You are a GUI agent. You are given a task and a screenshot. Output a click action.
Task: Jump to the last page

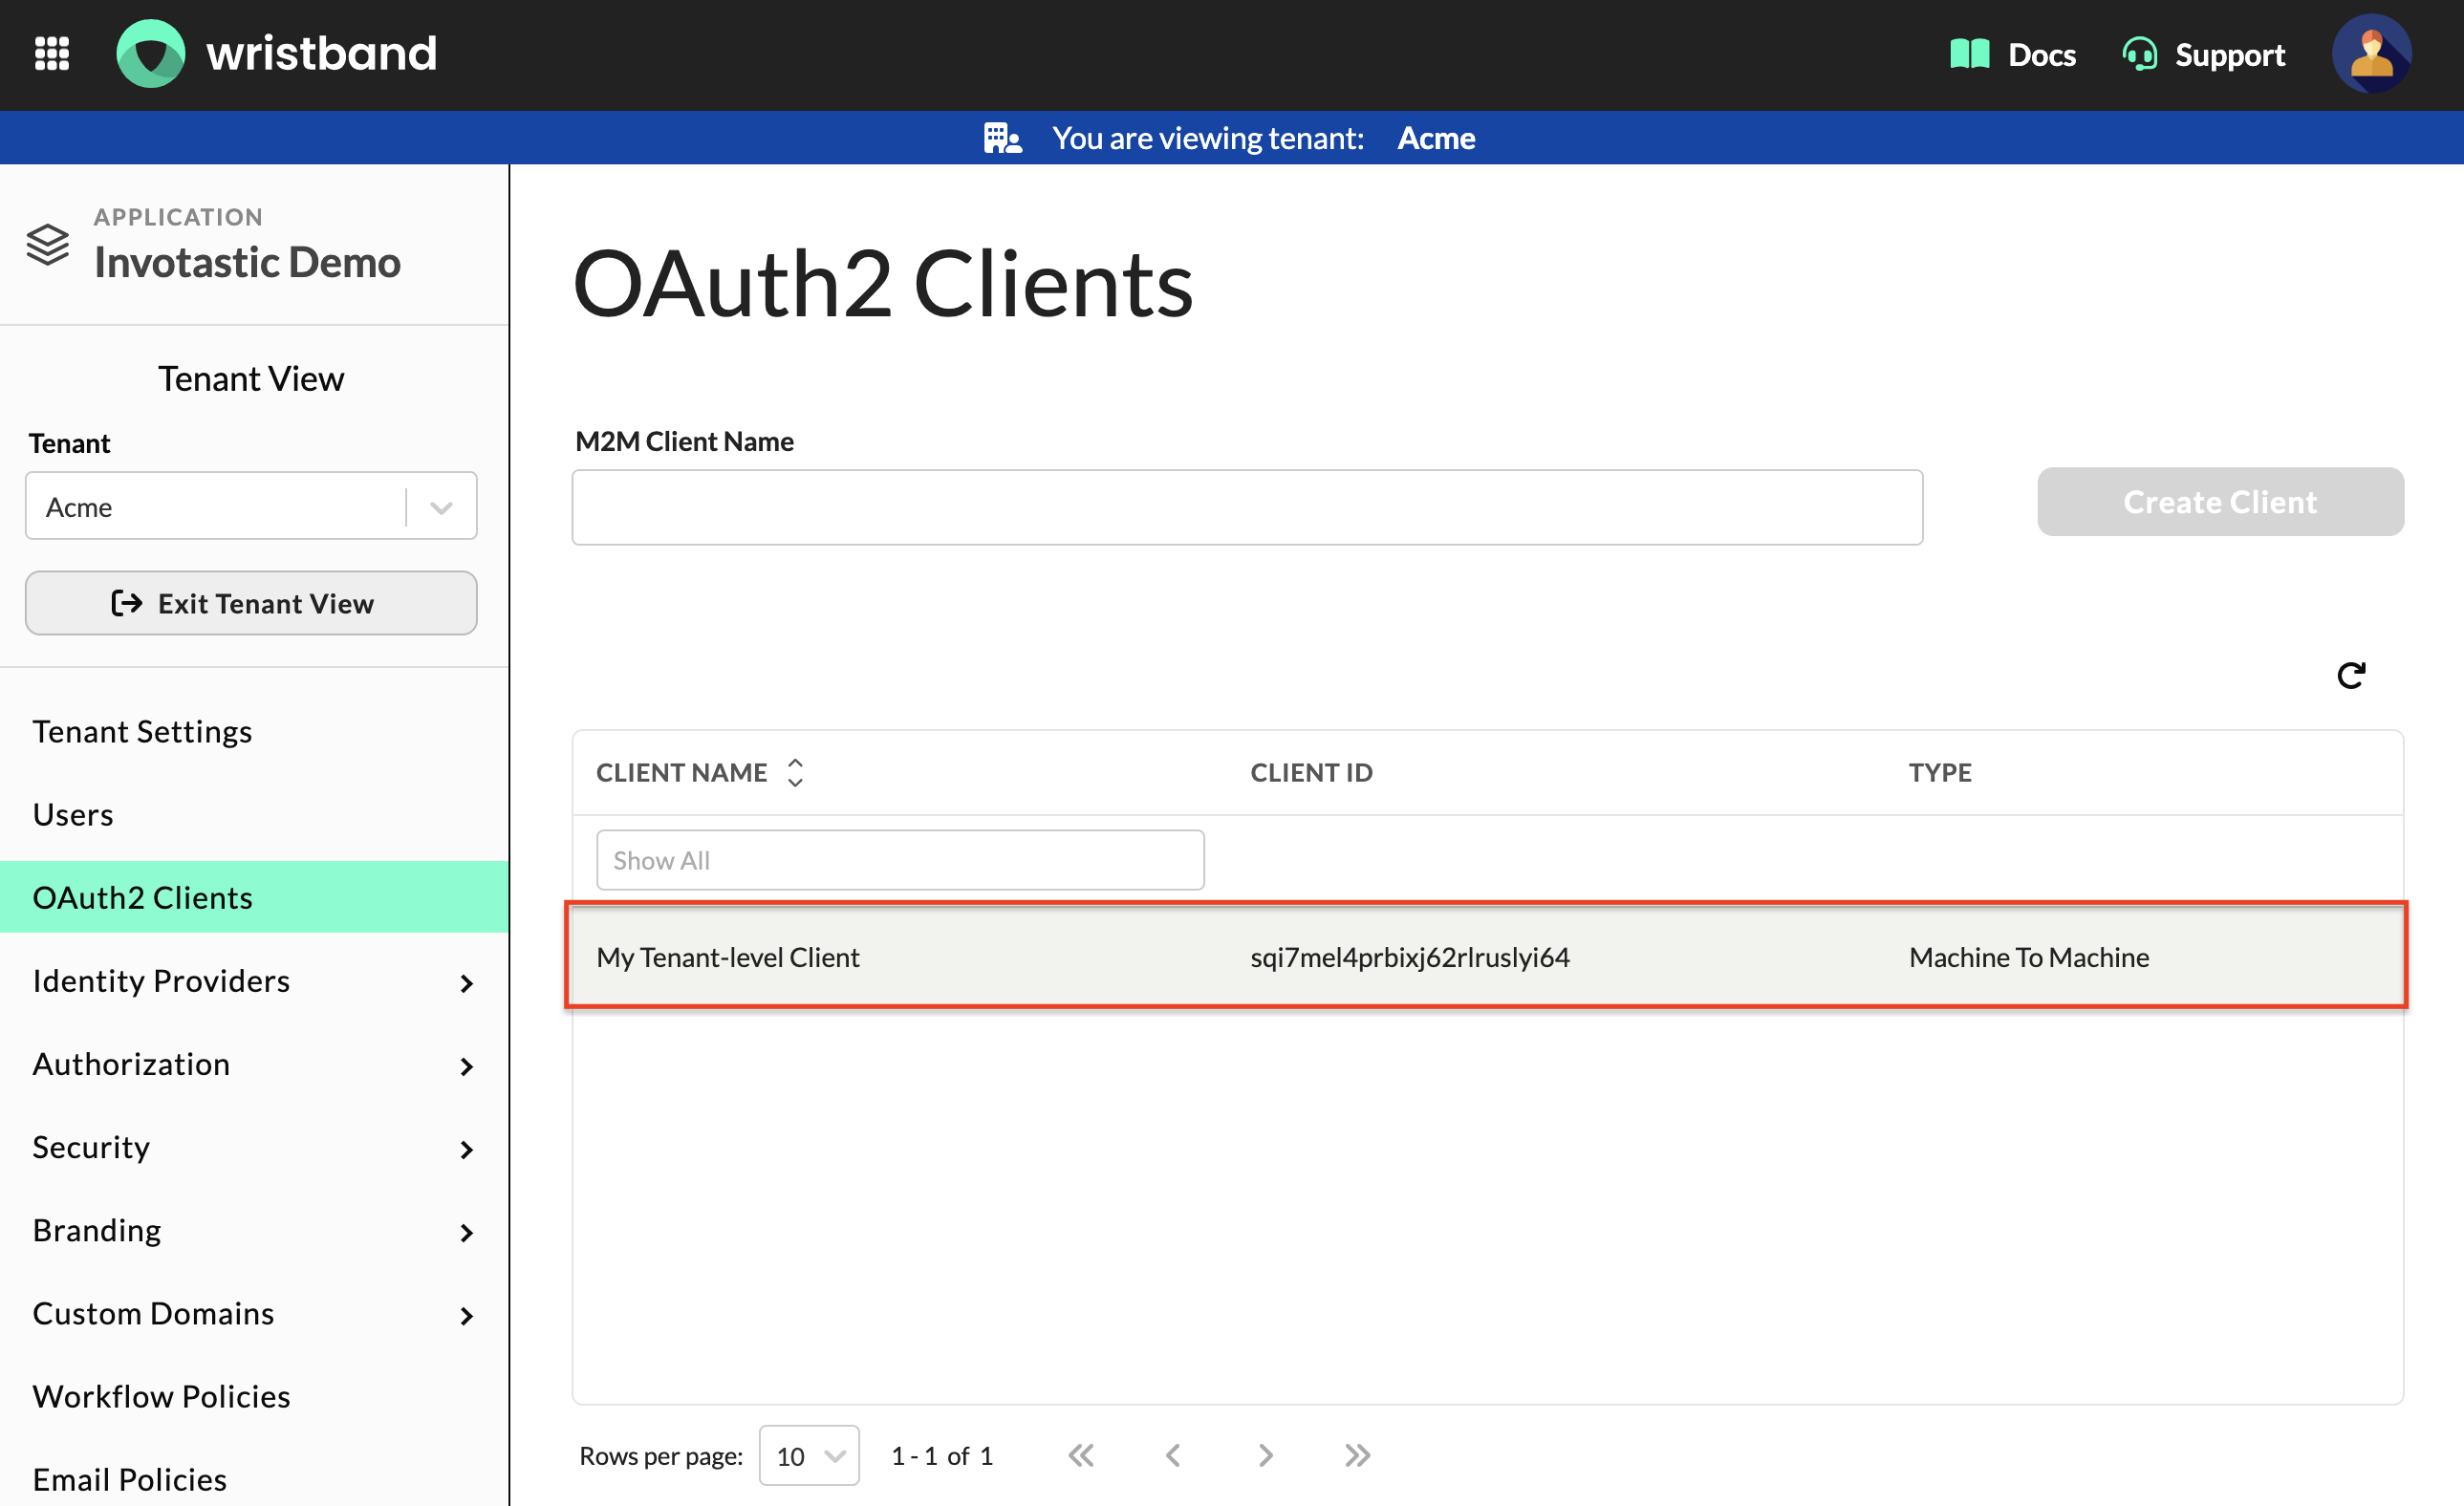tap(1357, 1455)
